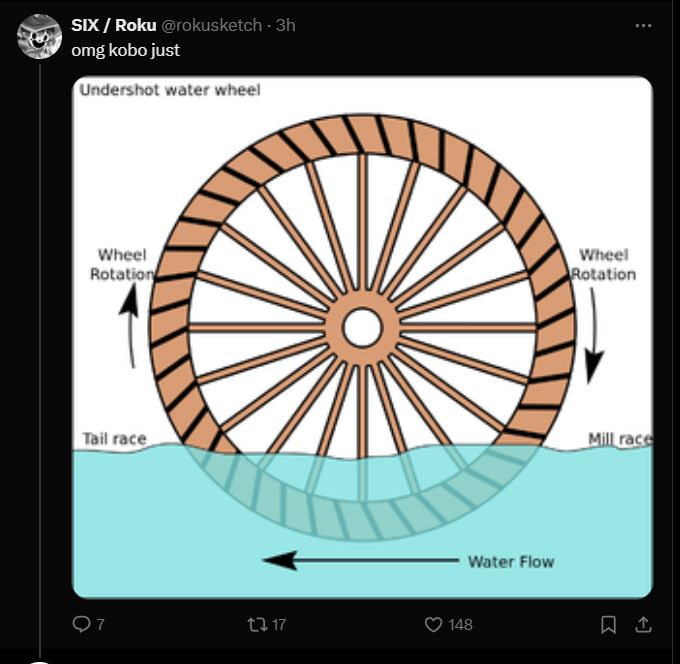Bookmark this tweet
Viewport: 680px width, 664px height.
(608, 625)
